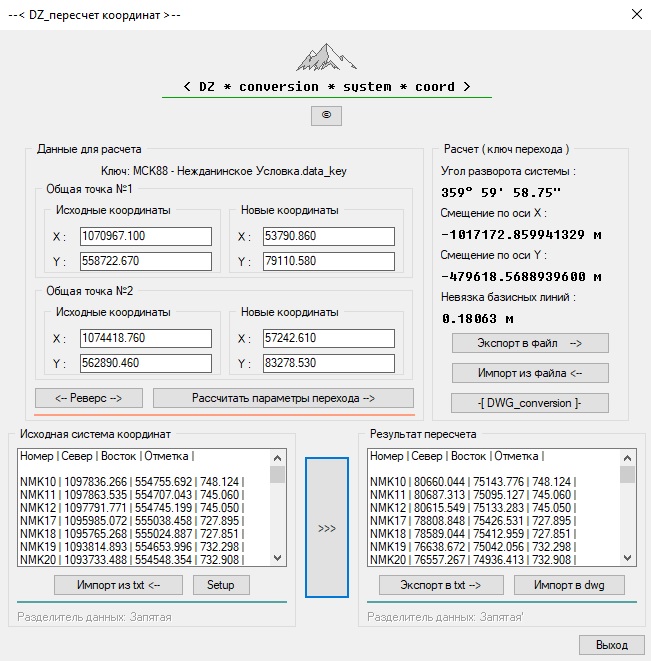The image size is (651, 661).
Task: Click source X field of point №1
Action: tap(146, 237)
